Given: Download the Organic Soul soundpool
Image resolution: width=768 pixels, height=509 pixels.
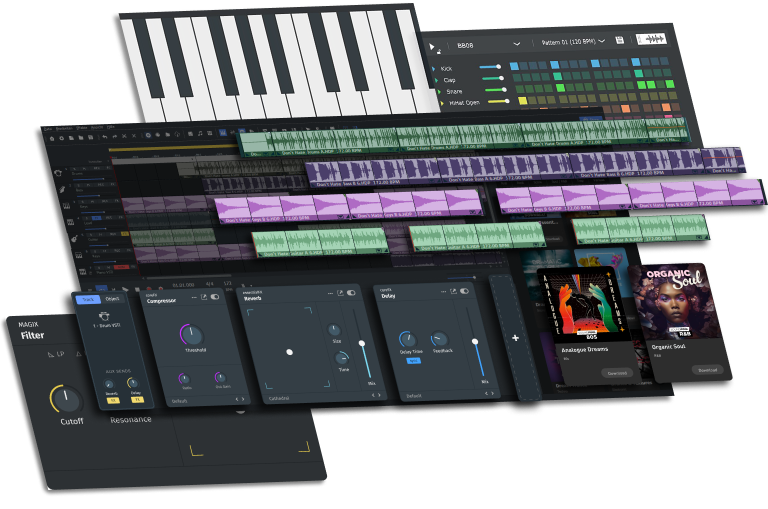Looking at the screenshot, I should (707, 369).
